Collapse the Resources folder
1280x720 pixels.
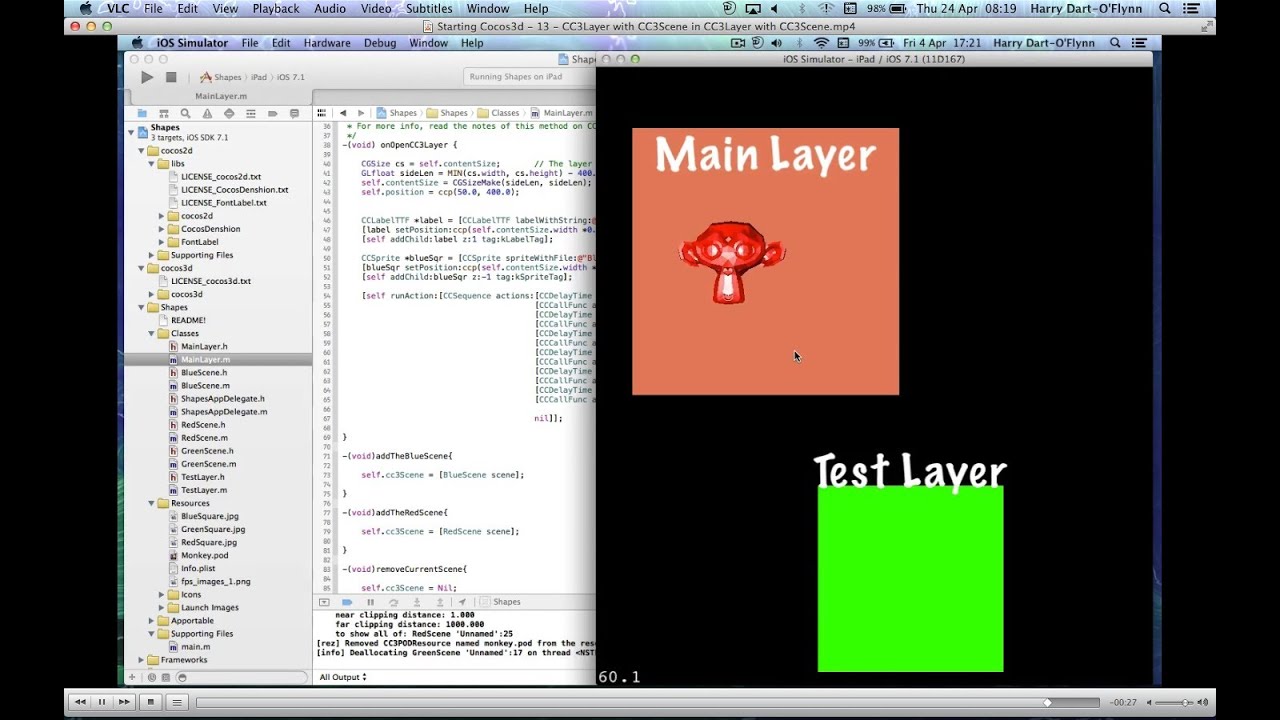click(x=151, y=503)
